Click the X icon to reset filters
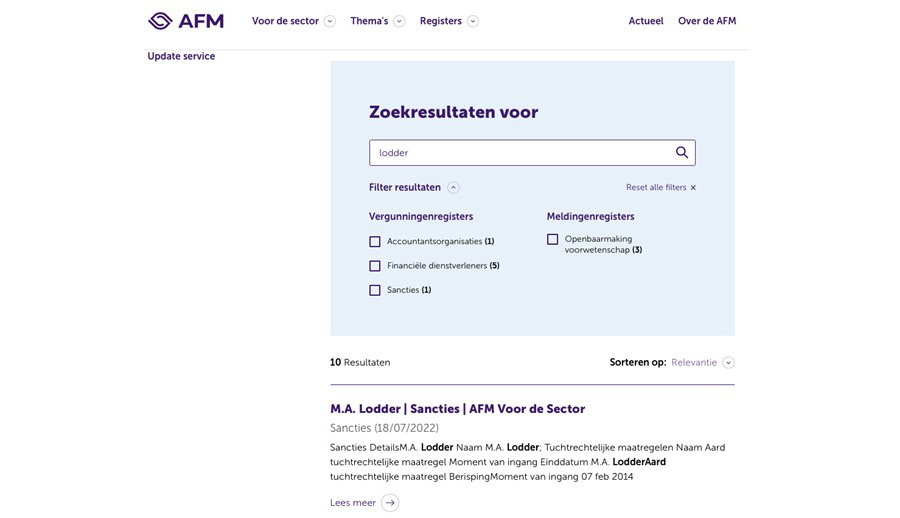 (x=693, y=188)
